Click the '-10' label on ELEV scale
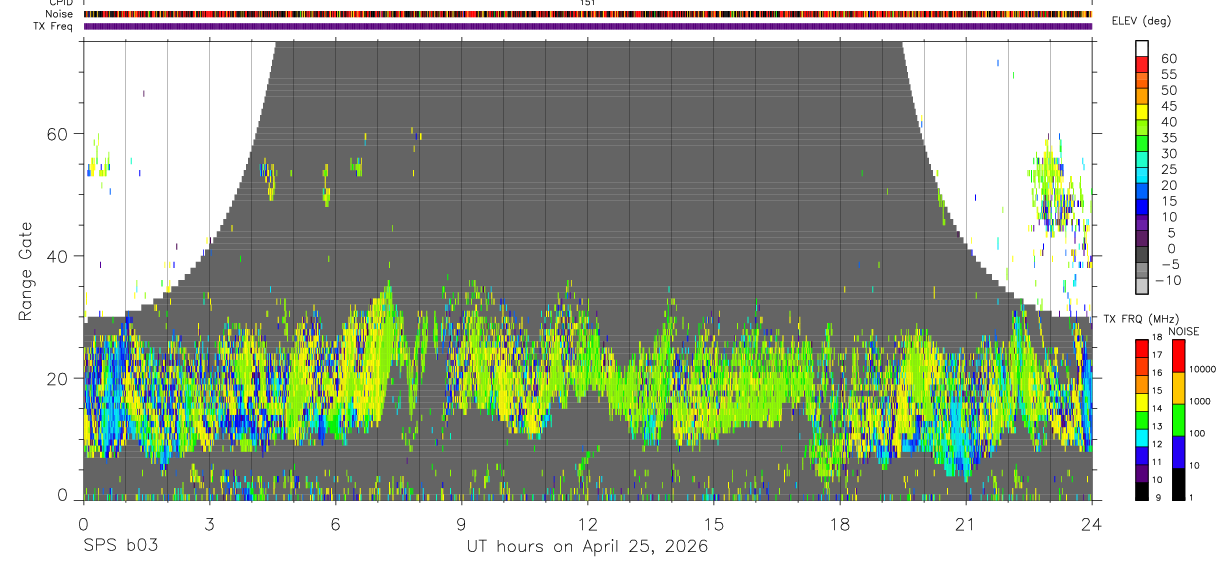This screenshot has width=1228, height=567. 1168,280
